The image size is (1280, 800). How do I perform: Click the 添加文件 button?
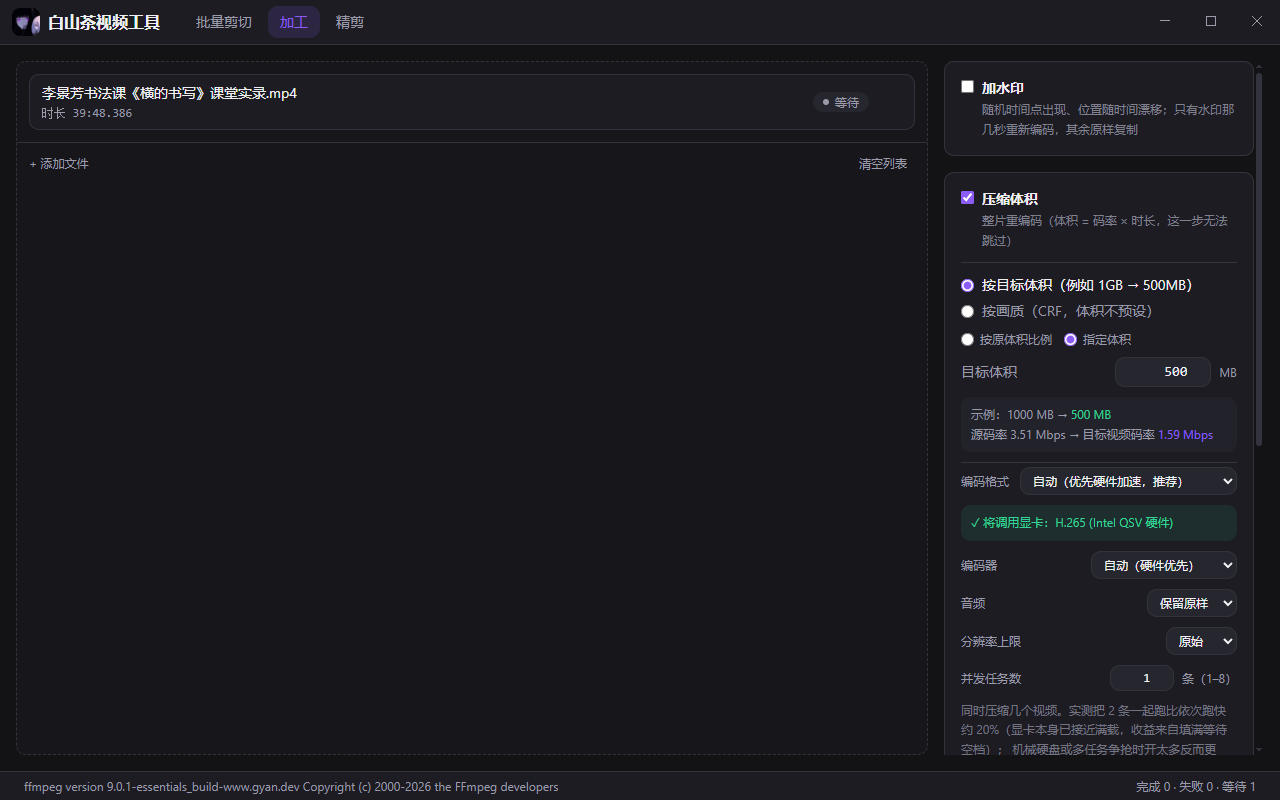(59, 164)
